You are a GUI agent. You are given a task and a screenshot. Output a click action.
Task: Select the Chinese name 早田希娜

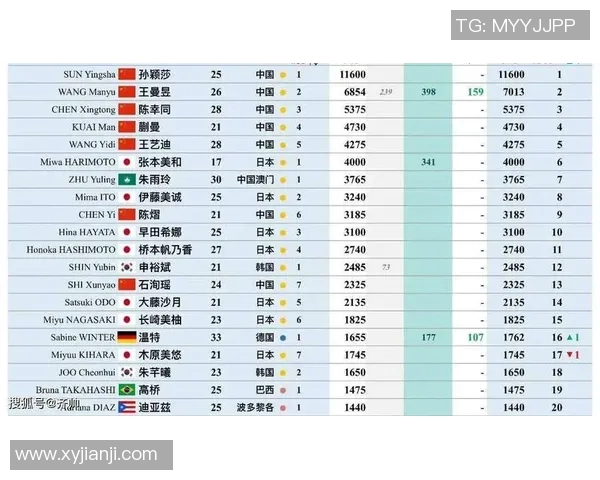(160, 232)
